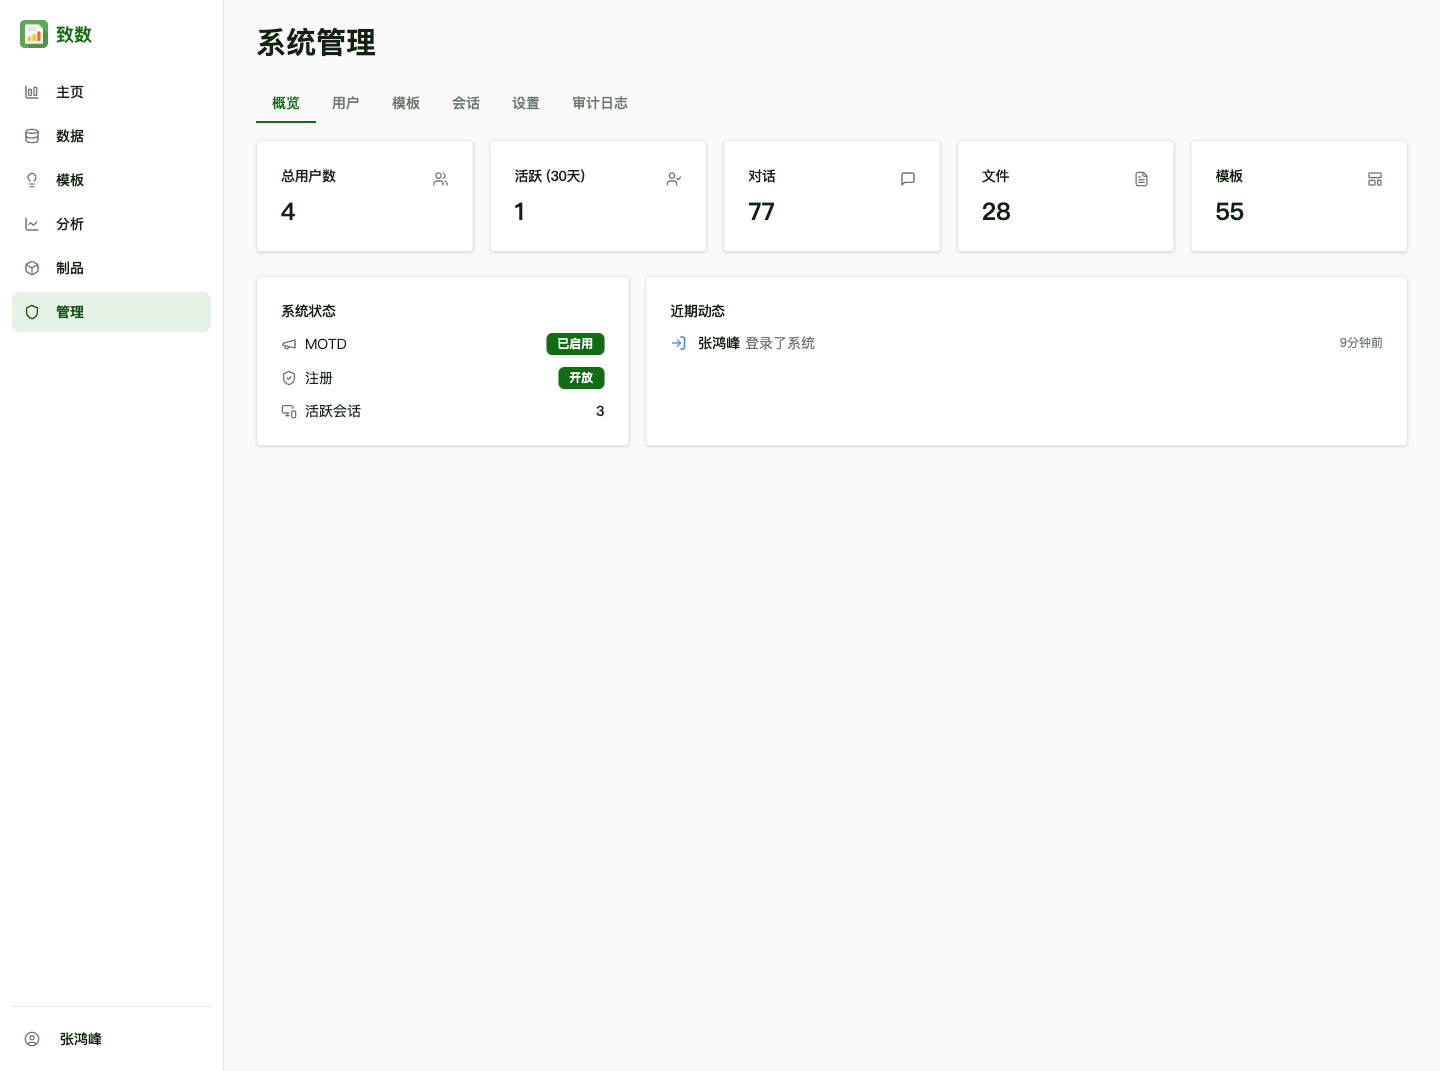Screen dimensions: 1440x1071
Task: Click the 文件 card label
Action: point(995,176)
